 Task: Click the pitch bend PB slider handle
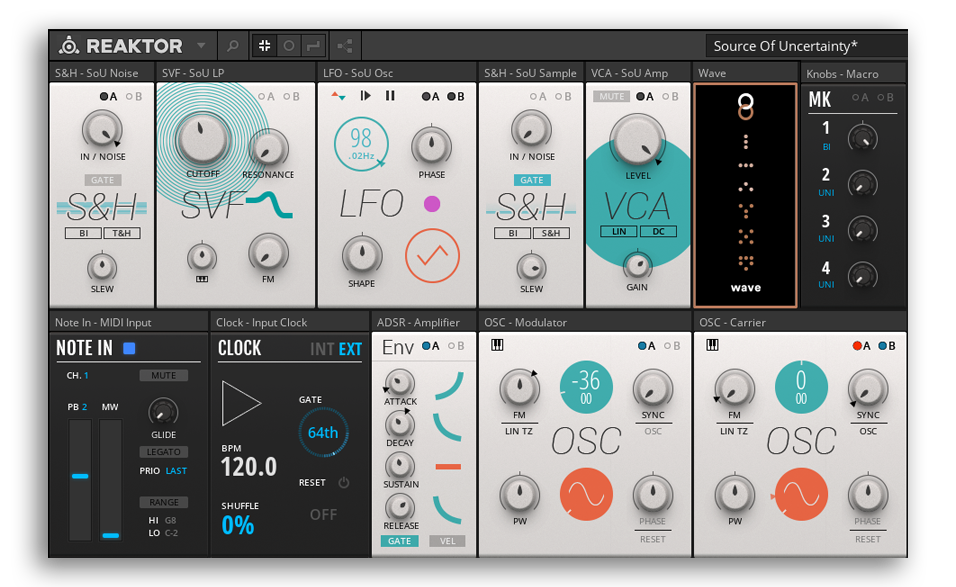point(80,476)
